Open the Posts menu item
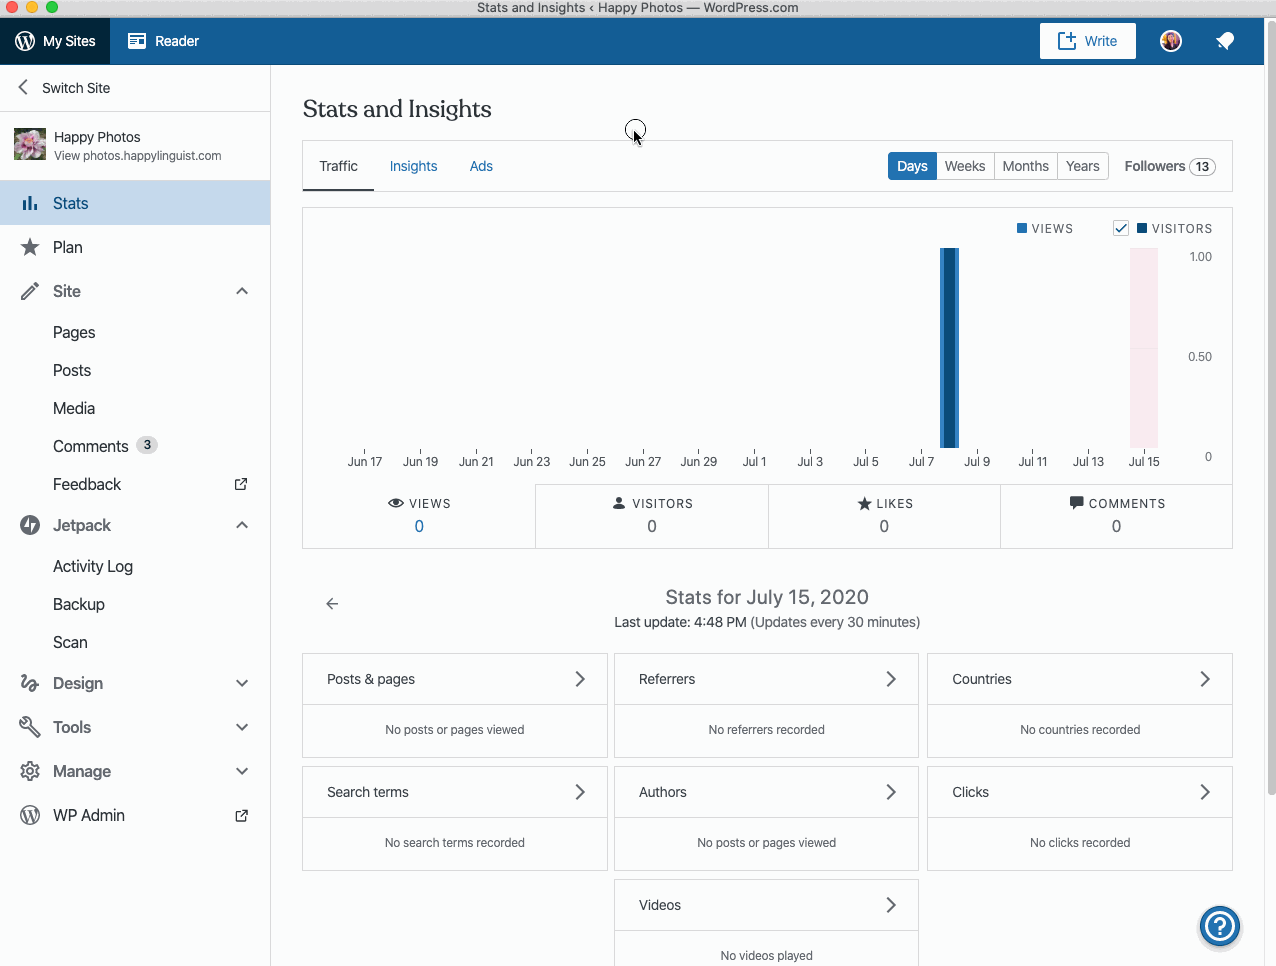This screenshot has height=966, width=1276. 72,370
